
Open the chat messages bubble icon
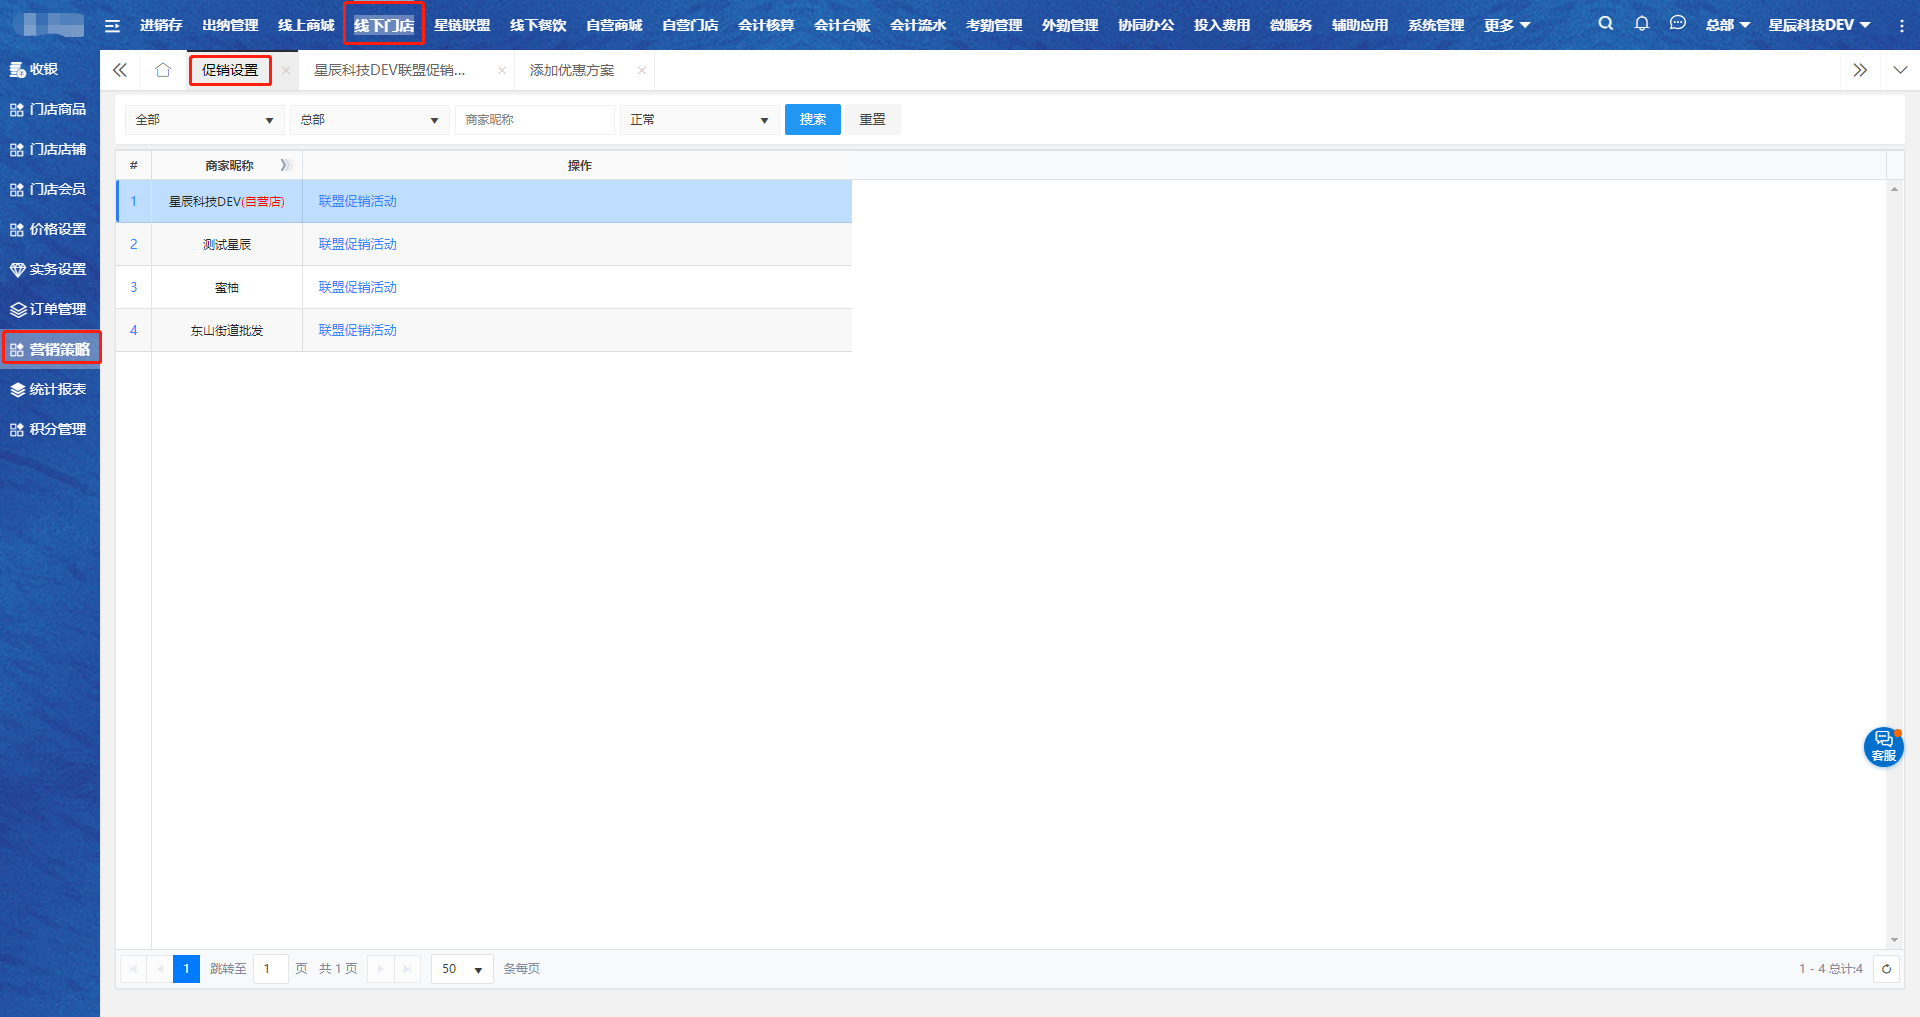1677,24
